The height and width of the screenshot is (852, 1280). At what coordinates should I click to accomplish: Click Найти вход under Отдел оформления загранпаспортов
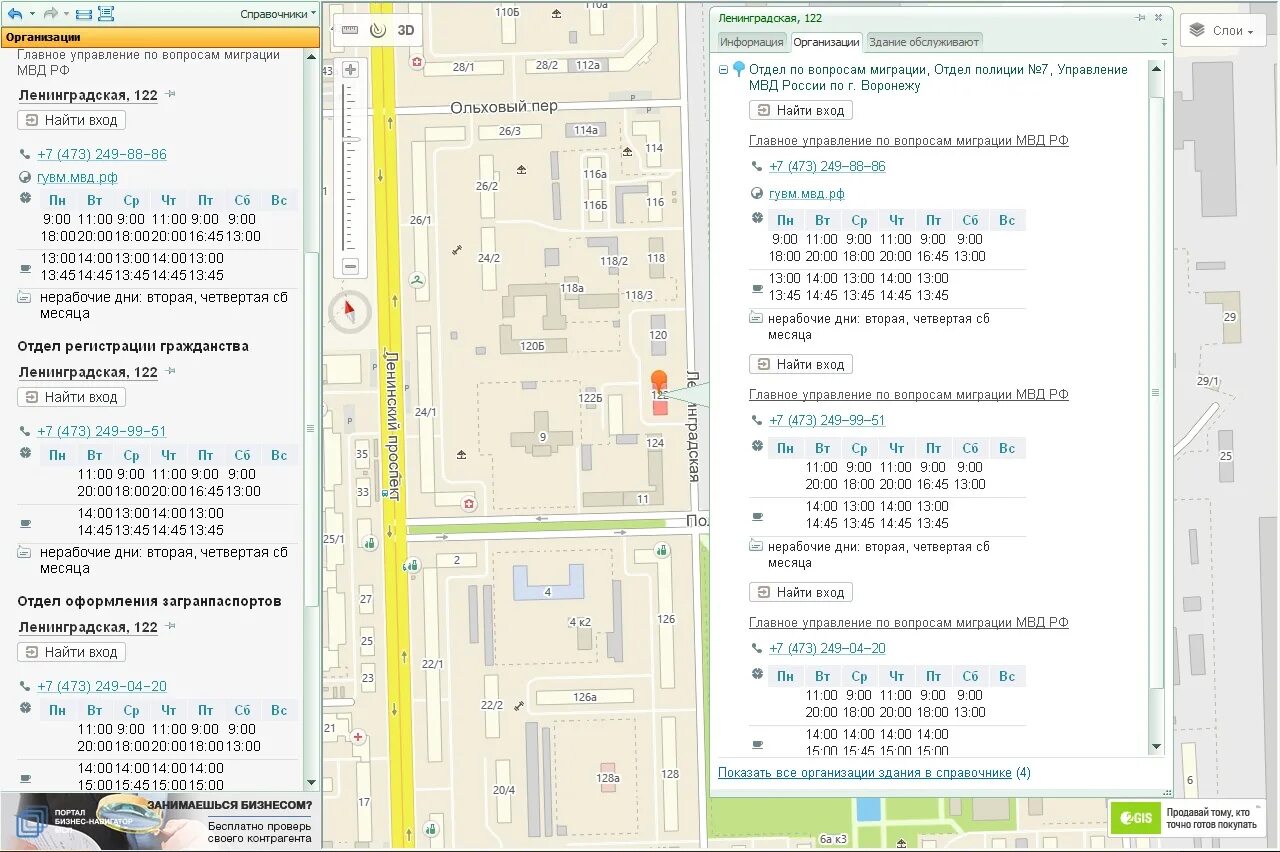pos(71,652)
